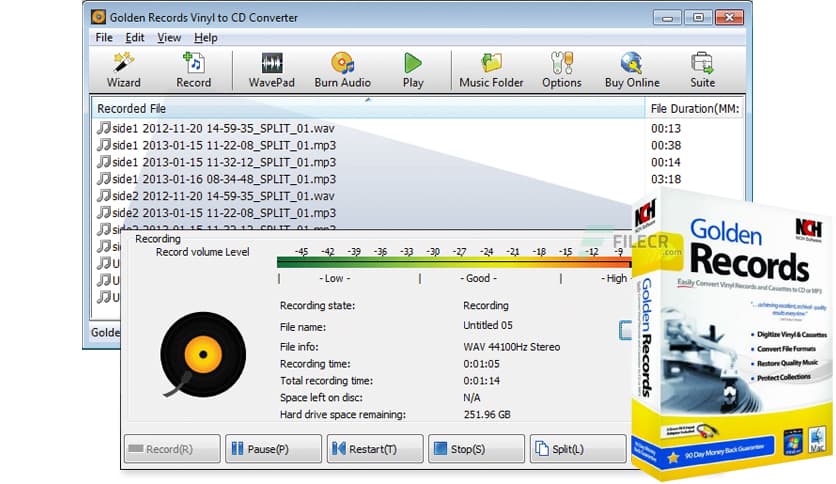The image size is (836, 484).
Task: Open the Wizard tool
Action: tap(124, 70)
